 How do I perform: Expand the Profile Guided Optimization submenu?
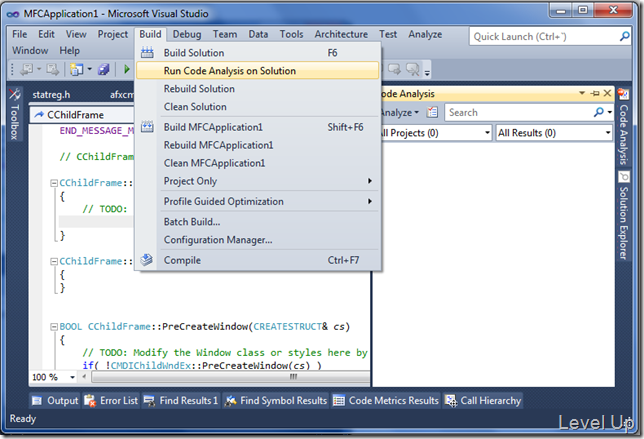(x=370, y=201)
